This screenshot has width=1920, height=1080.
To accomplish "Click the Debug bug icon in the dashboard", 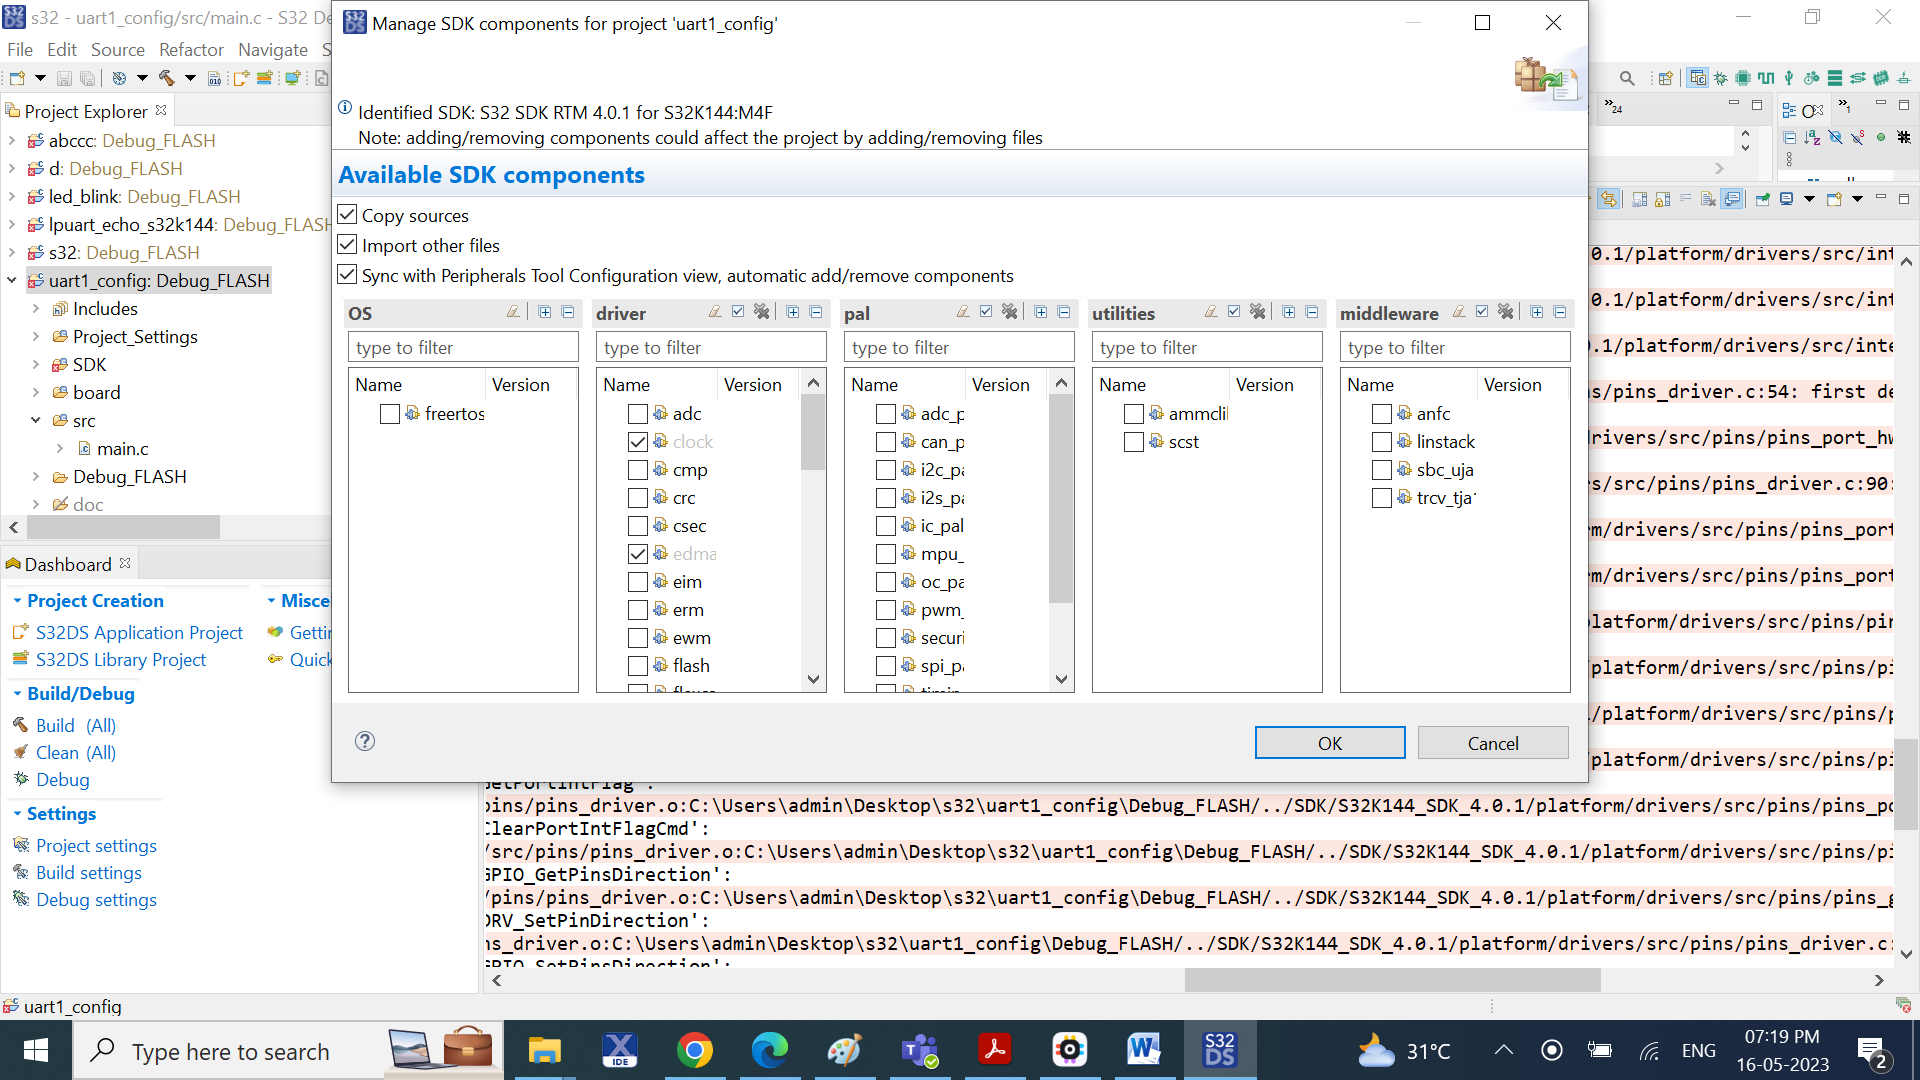I will pyautogui.click(x=22, y=780).
